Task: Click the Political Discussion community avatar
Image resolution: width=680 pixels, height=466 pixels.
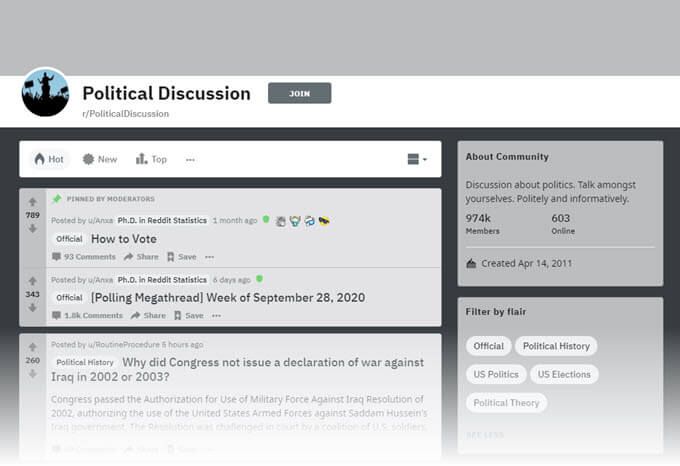Action: coord(46,92)
